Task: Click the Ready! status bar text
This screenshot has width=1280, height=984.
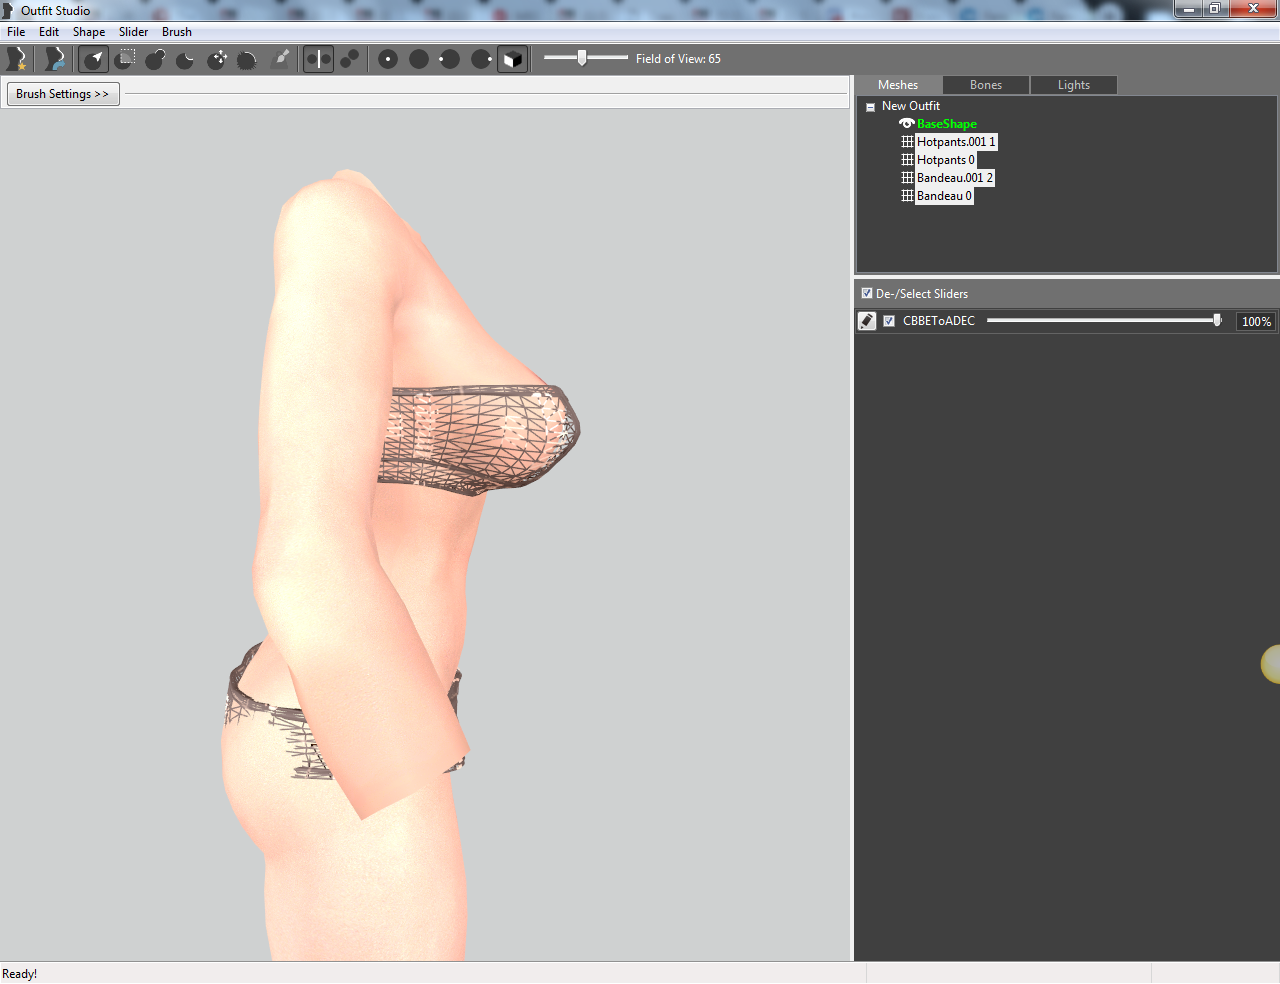Action: (x=20, y=974)
